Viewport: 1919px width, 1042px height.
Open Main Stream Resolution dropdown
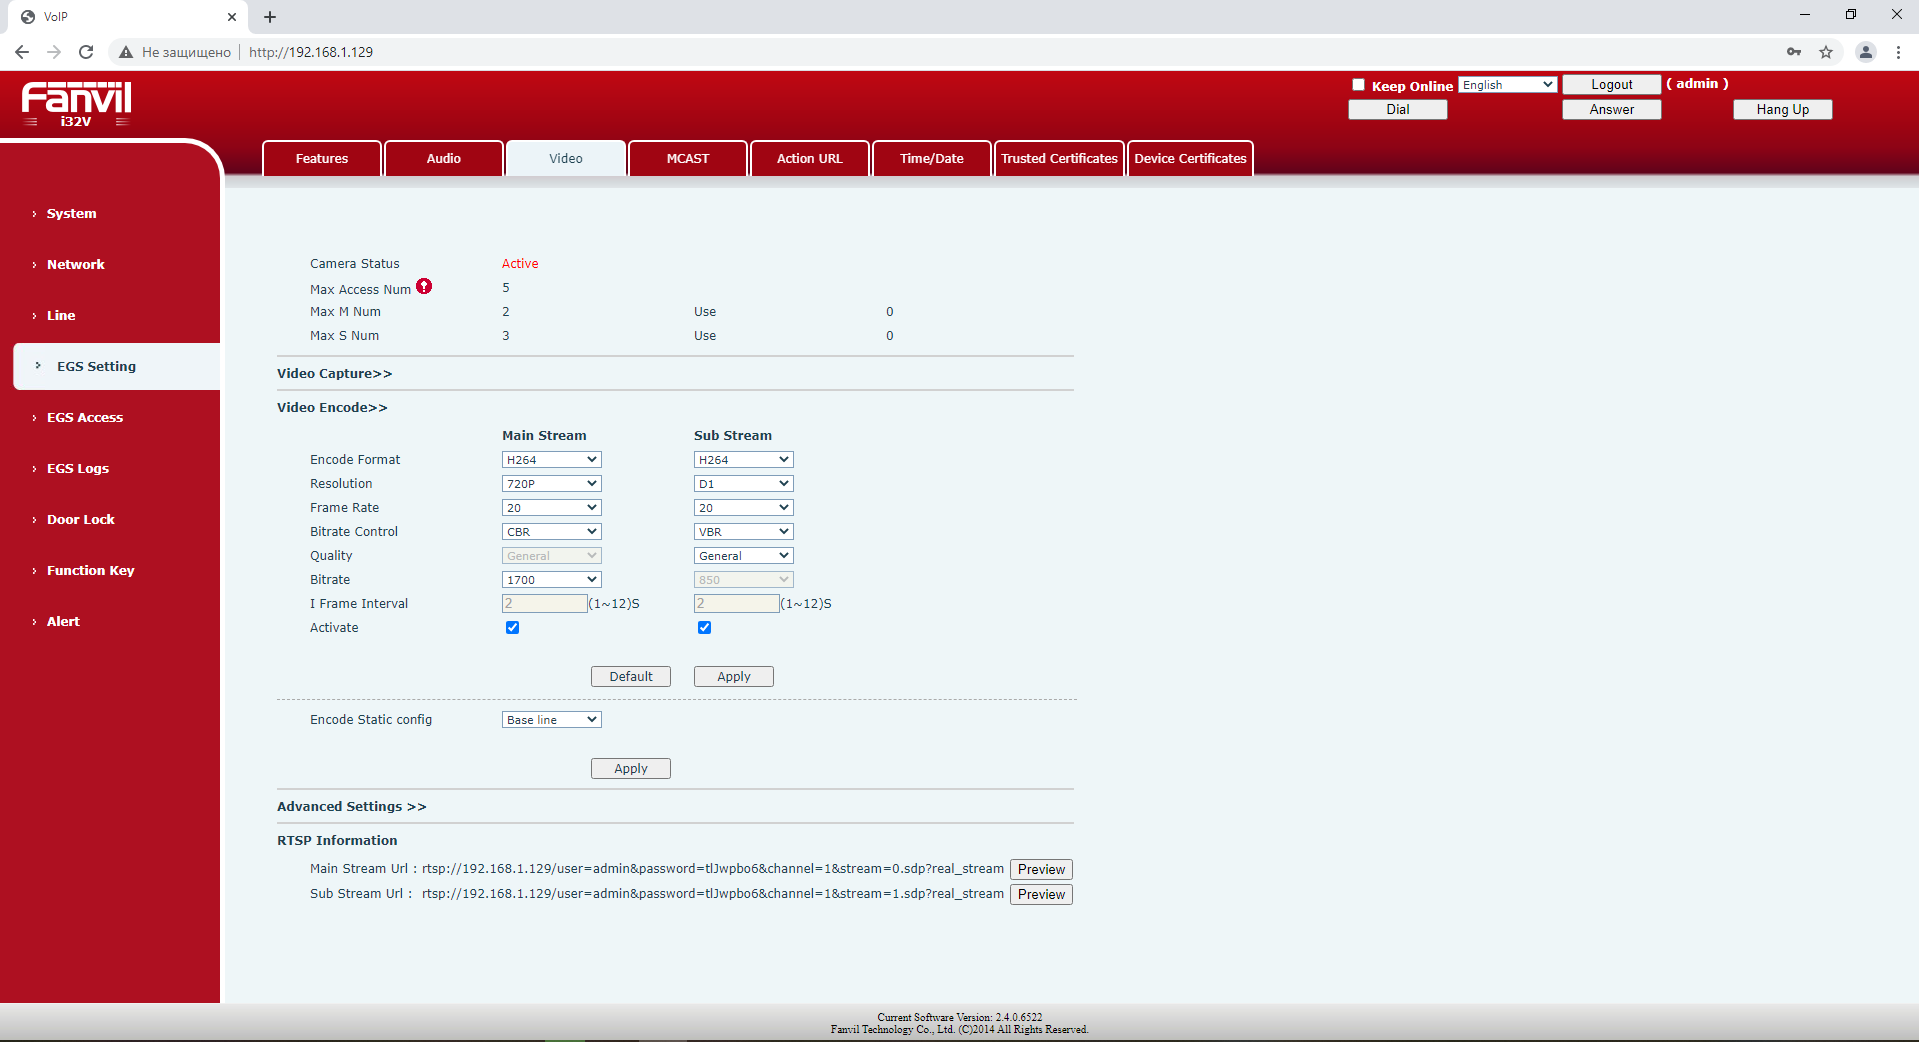551,484
